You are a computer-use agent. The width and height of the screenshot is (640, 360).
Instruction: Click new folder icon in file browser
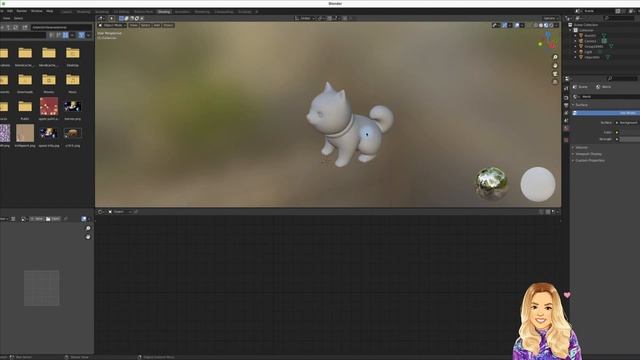(25, 27)
